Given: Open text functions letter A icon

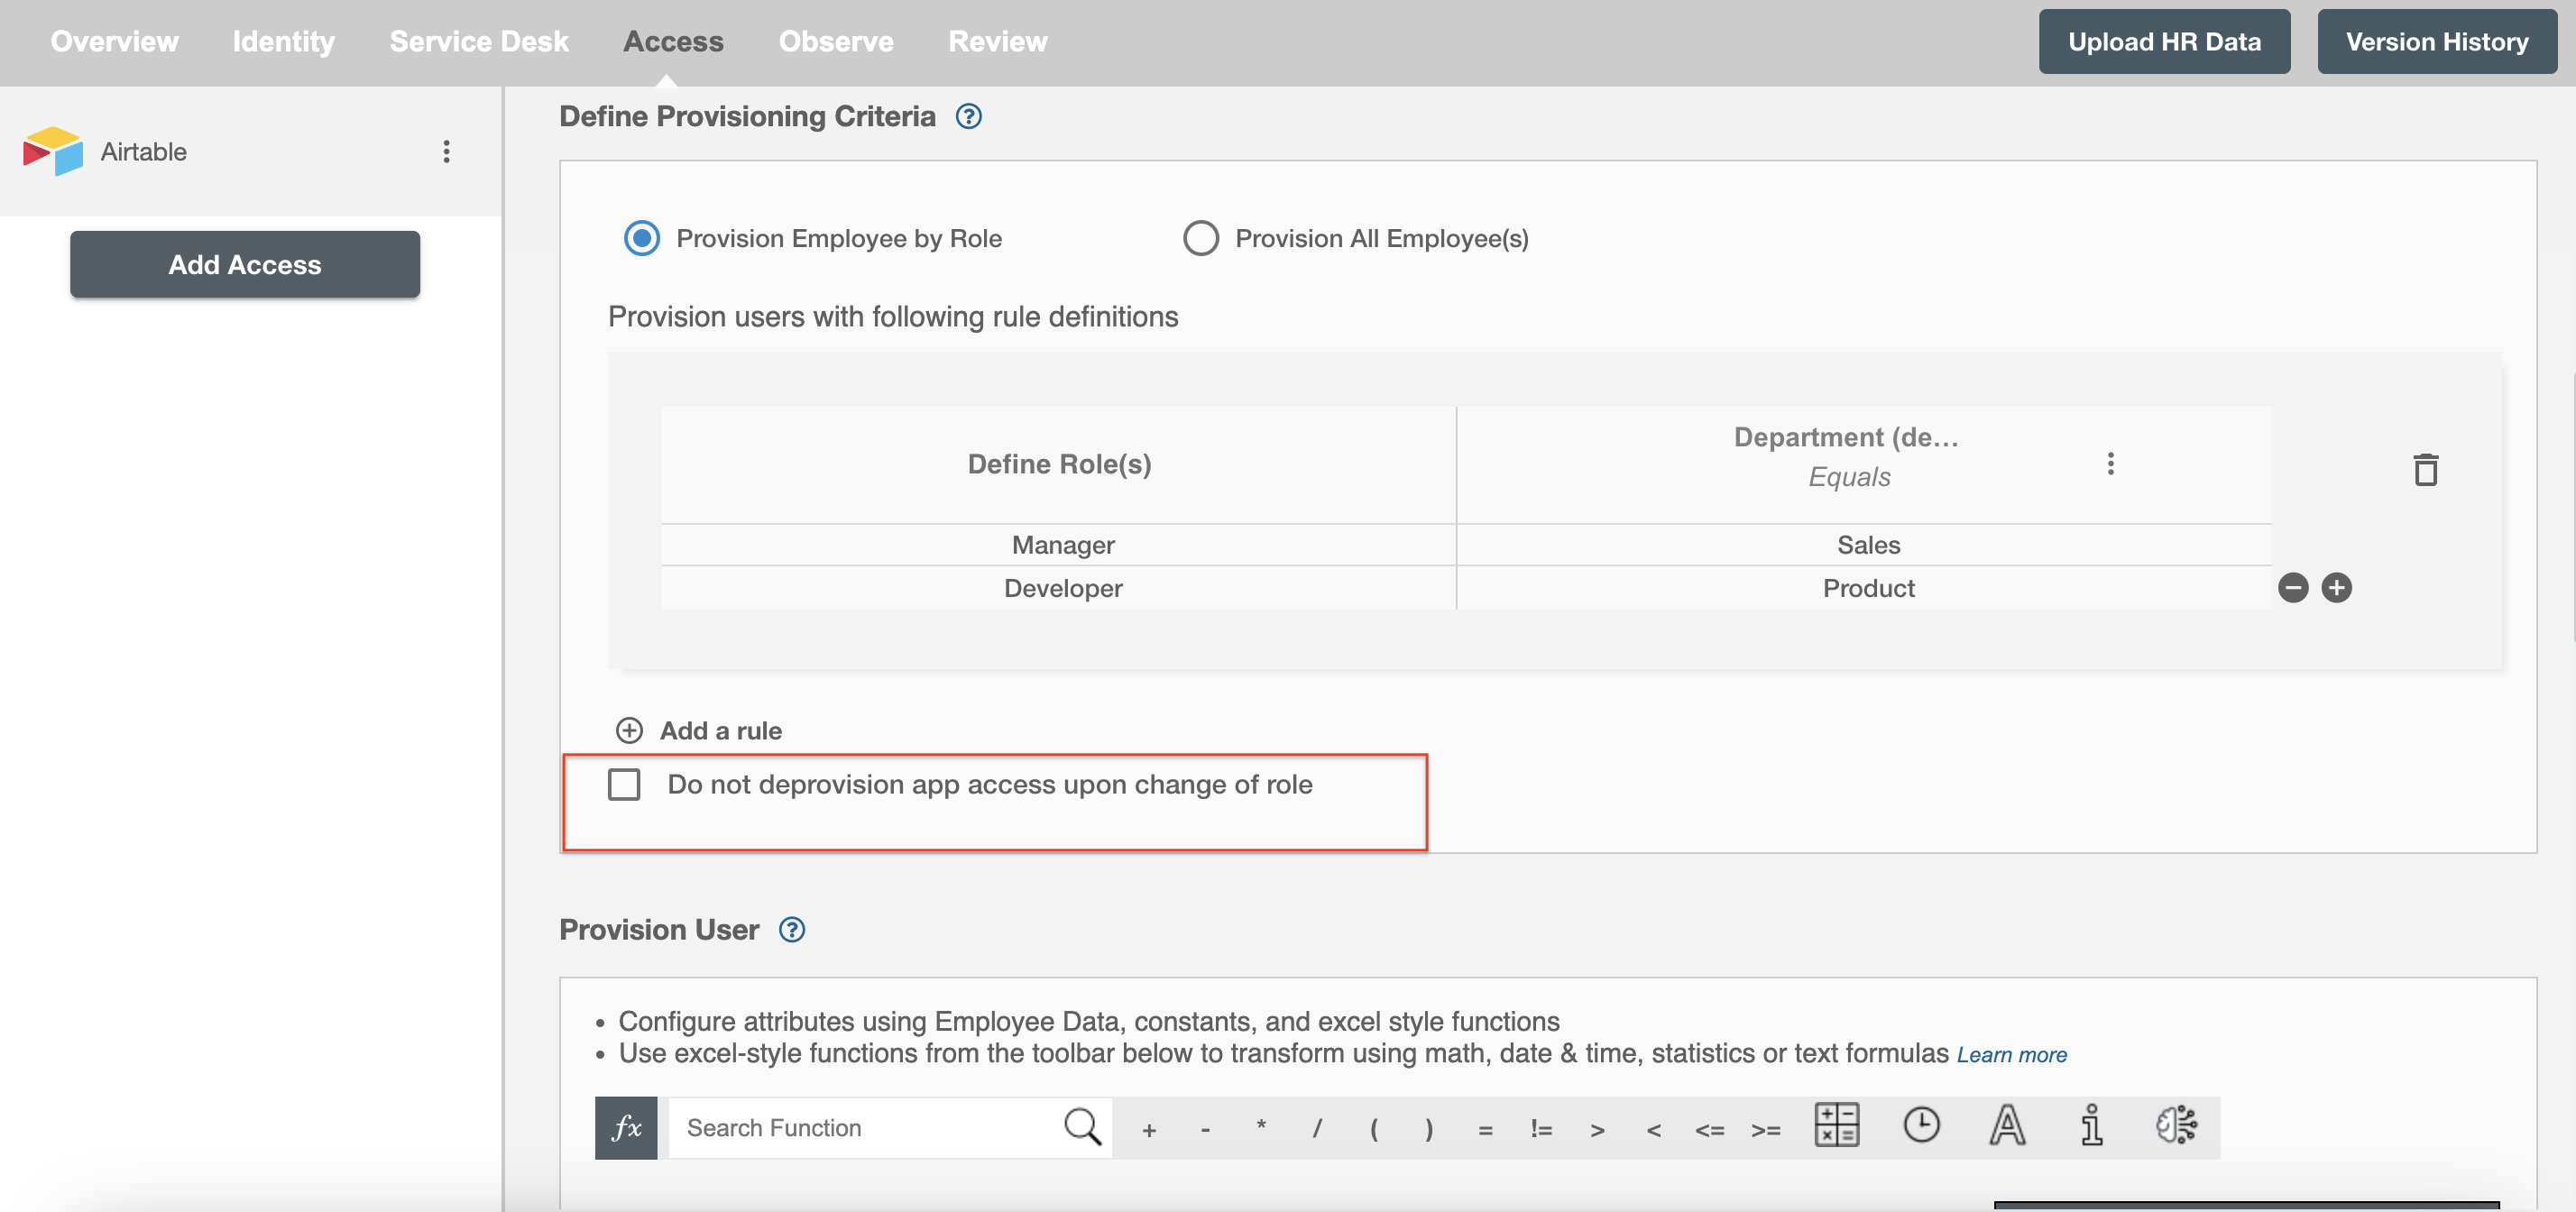Looking at the screenshot, I should tap(2006, 1125).
